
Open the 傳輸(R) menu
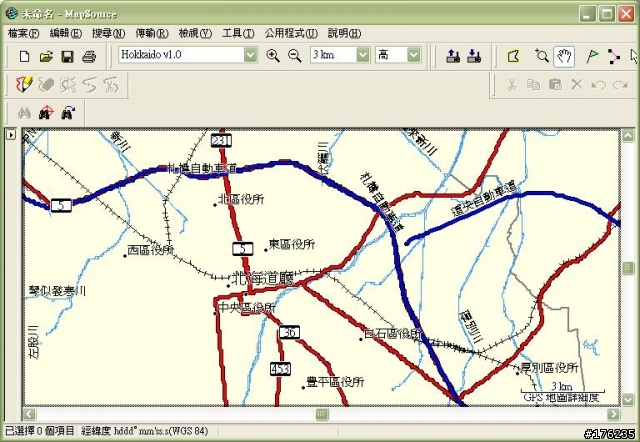click(x=152, y=33)
